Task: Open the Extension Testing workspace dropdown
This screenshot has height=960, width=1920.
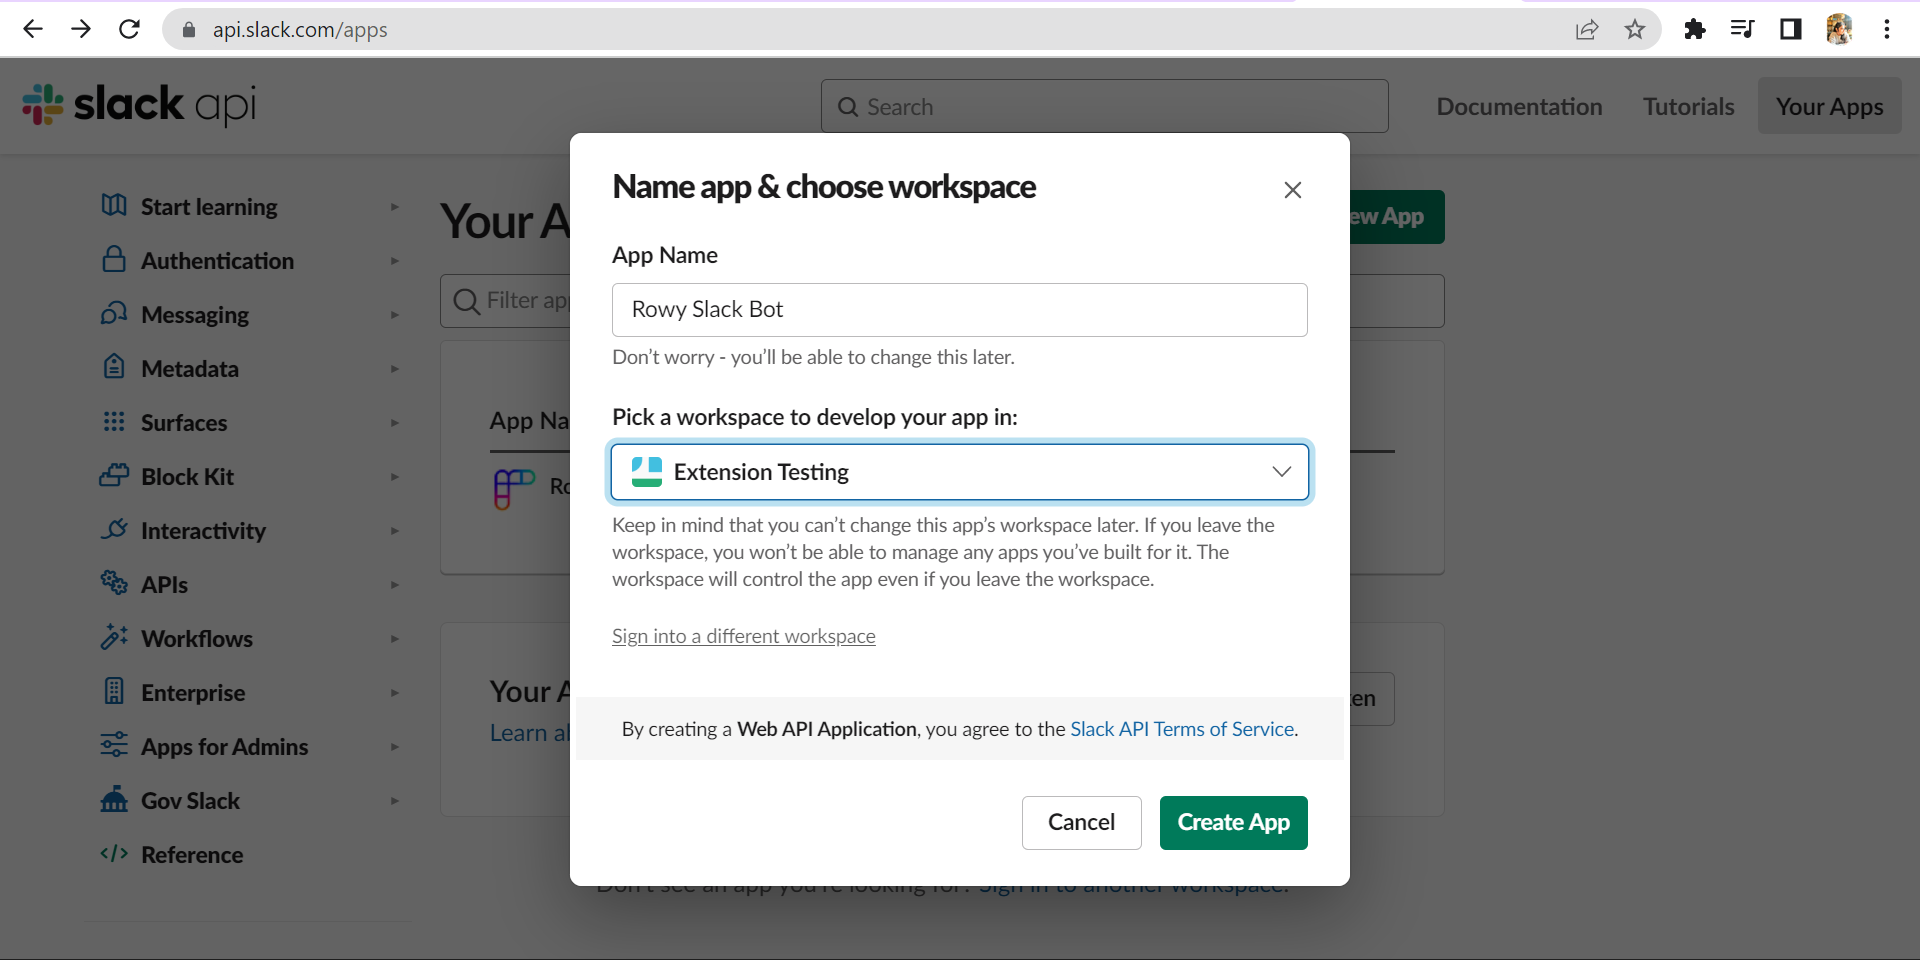Action: coord(959,472)
